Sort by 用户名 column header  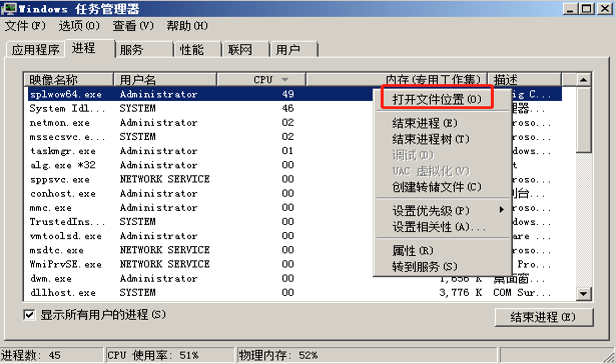(165, 80)
